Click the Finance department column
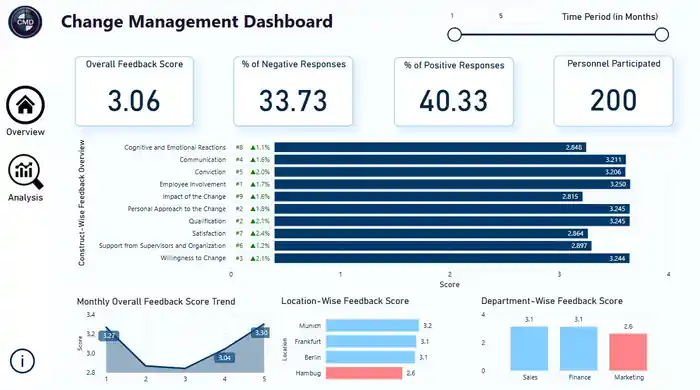 (x=579, y=349)
